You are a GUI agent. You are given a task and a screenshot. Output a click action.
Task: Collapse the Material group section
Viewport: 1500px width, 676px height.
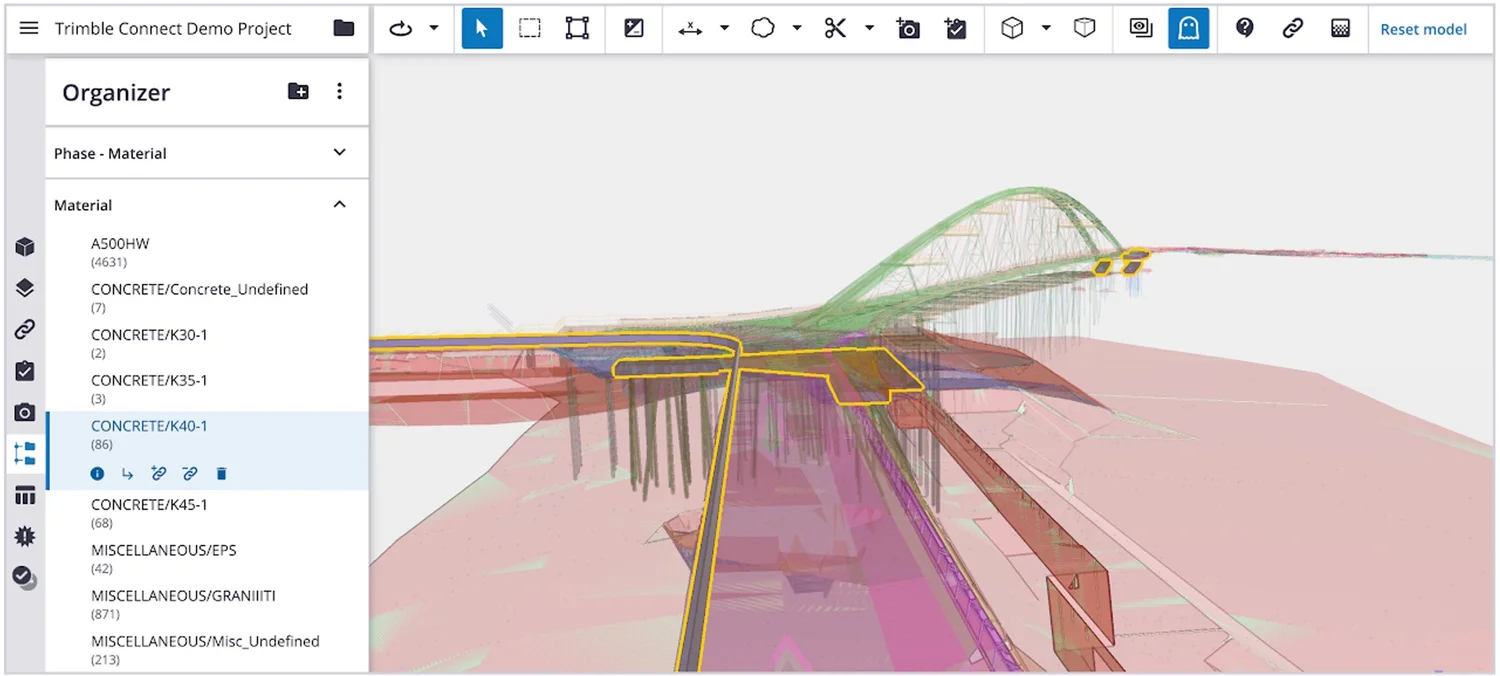tap(339, 204)
